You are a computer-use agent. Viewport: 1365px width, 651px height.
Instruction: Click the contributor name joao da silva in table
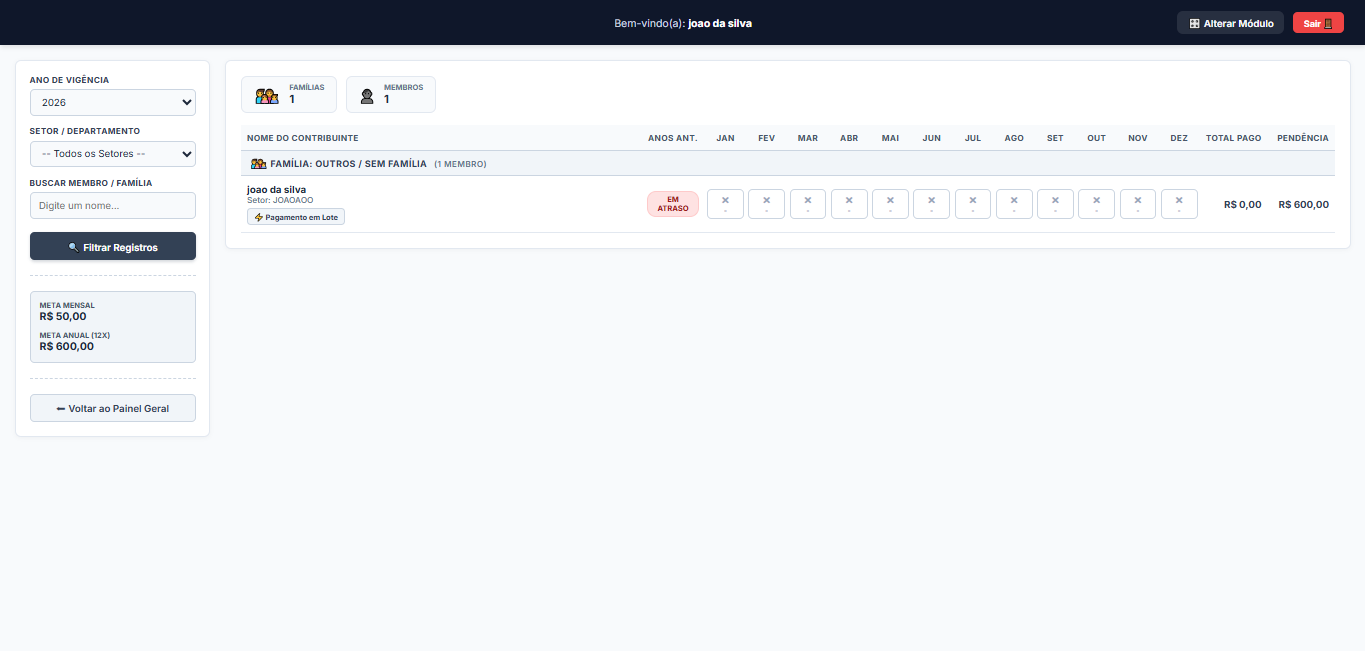[x=277, y=189]
